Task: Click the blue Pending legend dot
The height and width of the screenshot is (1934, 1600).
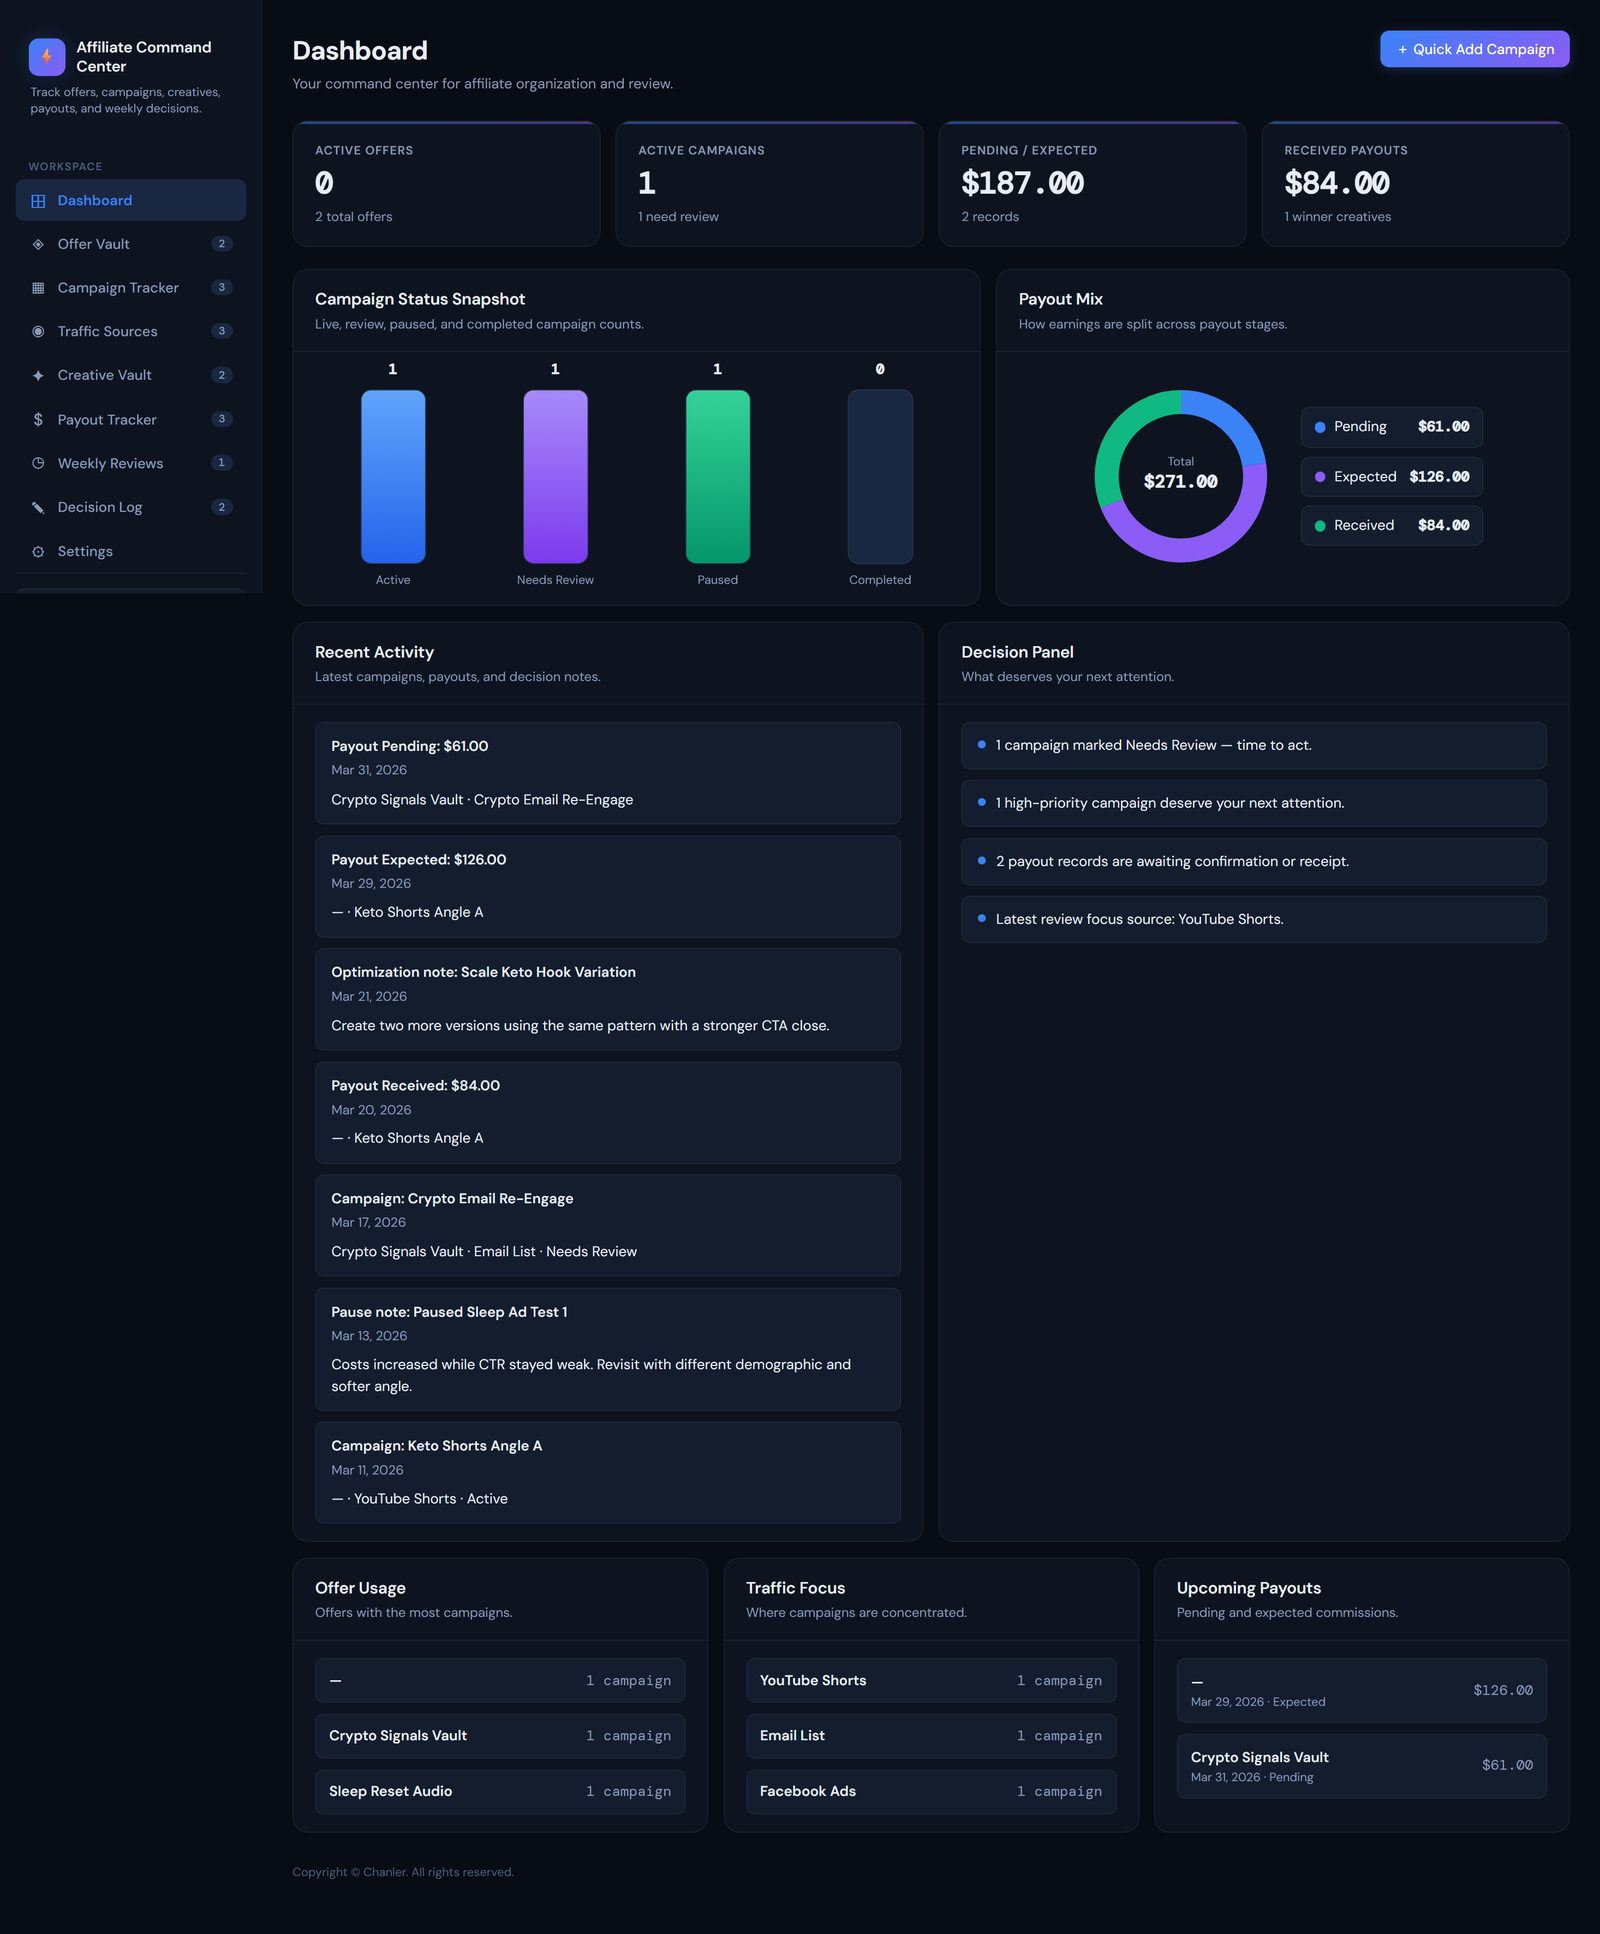Action: pos(1320,427)
